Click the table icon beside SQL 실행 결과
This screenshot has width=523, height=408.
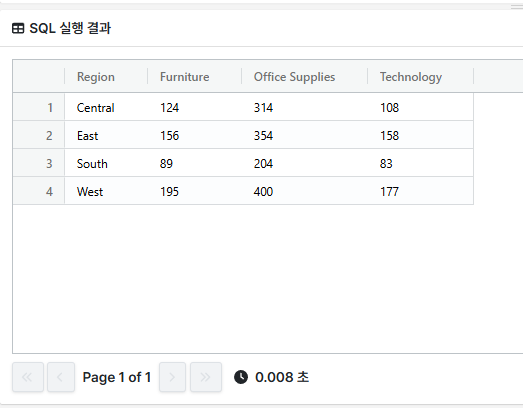click(18, 29)
